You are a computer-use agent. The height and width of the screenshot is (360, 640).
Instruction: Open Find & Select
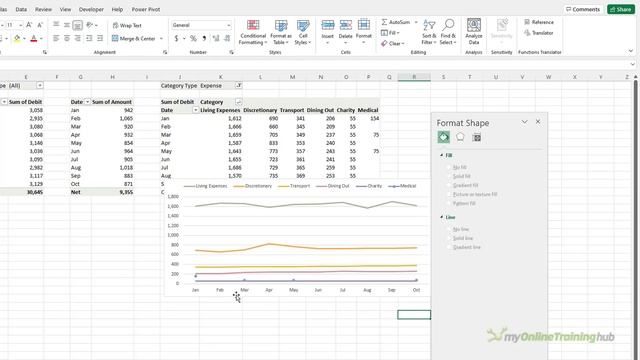click(x=448, y=32)
